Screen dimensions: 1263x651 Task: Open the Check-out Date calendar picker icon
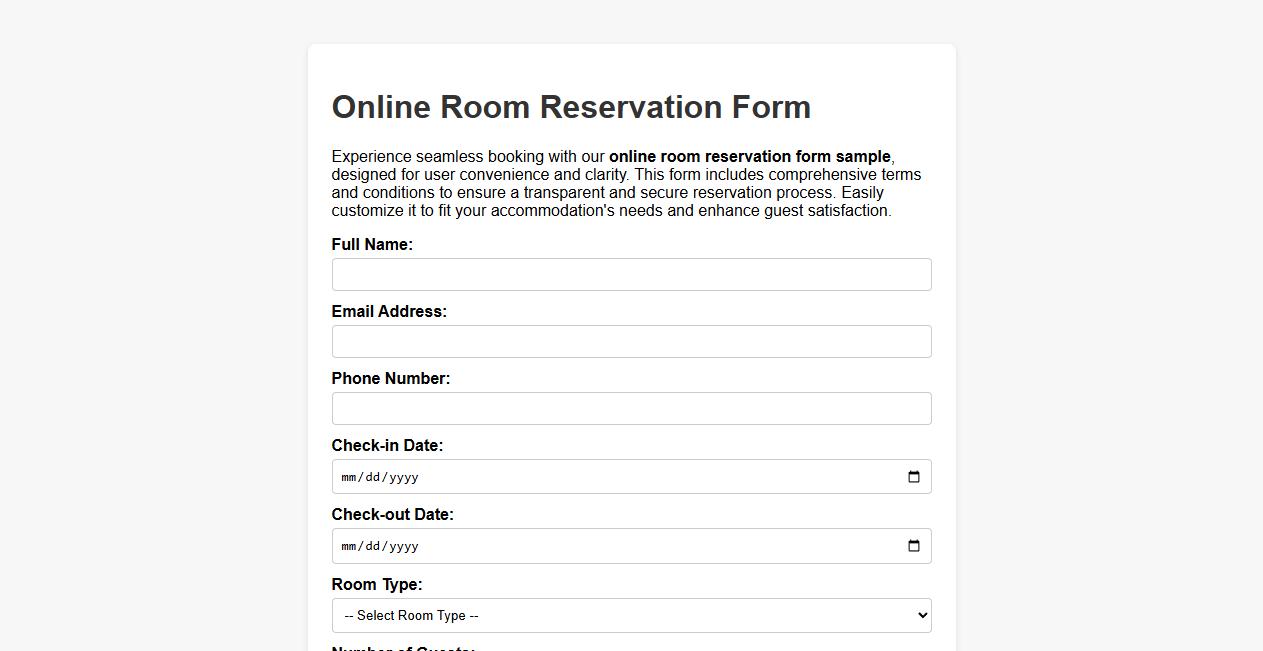(x=913, y=546)
